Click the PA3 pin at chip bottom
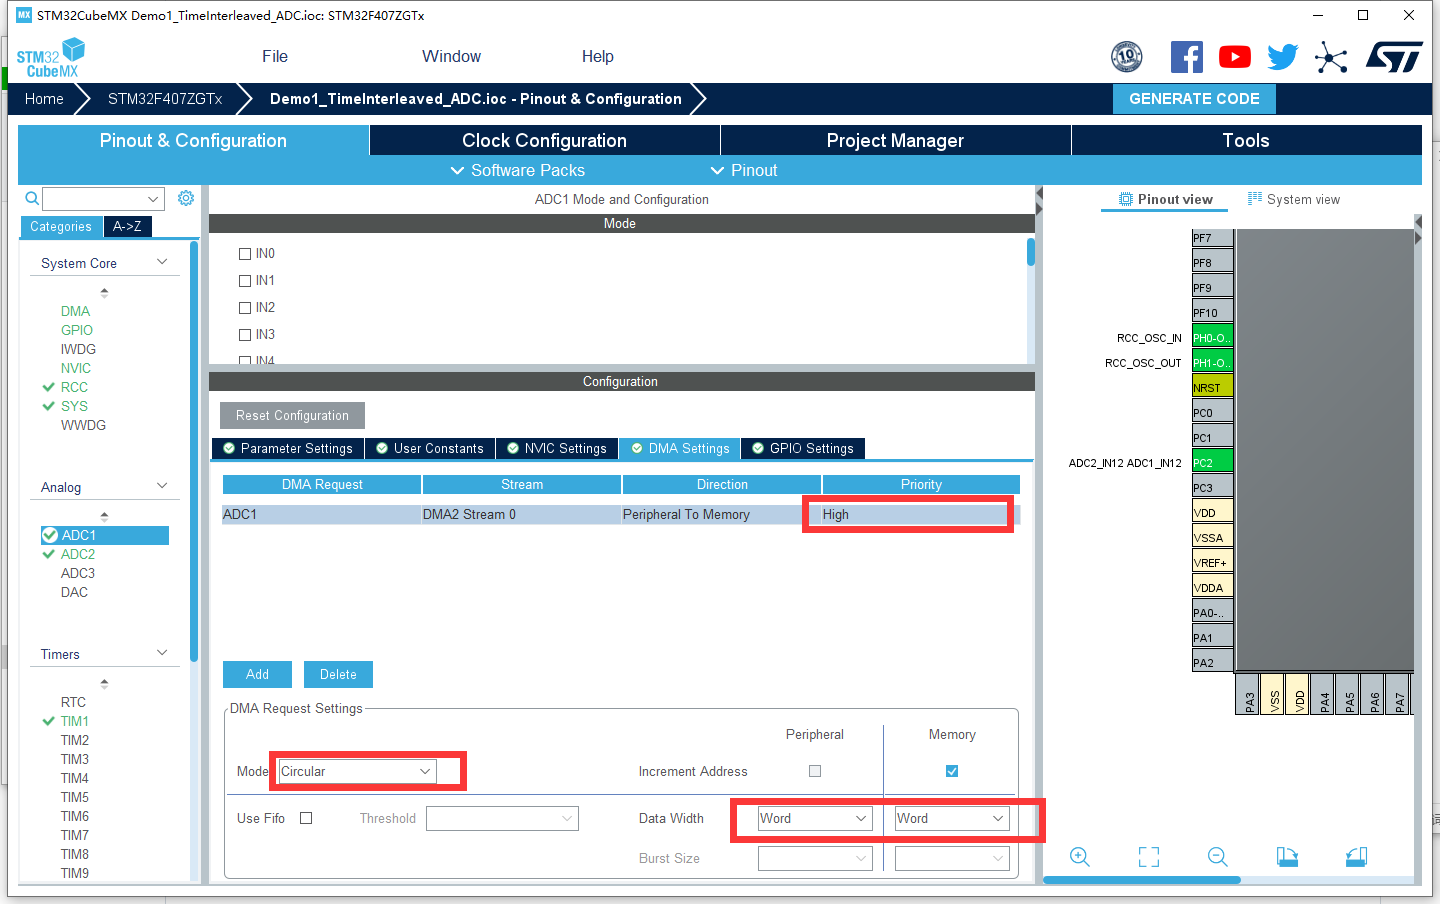Screen dimensions: 1440x904 click(1249, 694)
